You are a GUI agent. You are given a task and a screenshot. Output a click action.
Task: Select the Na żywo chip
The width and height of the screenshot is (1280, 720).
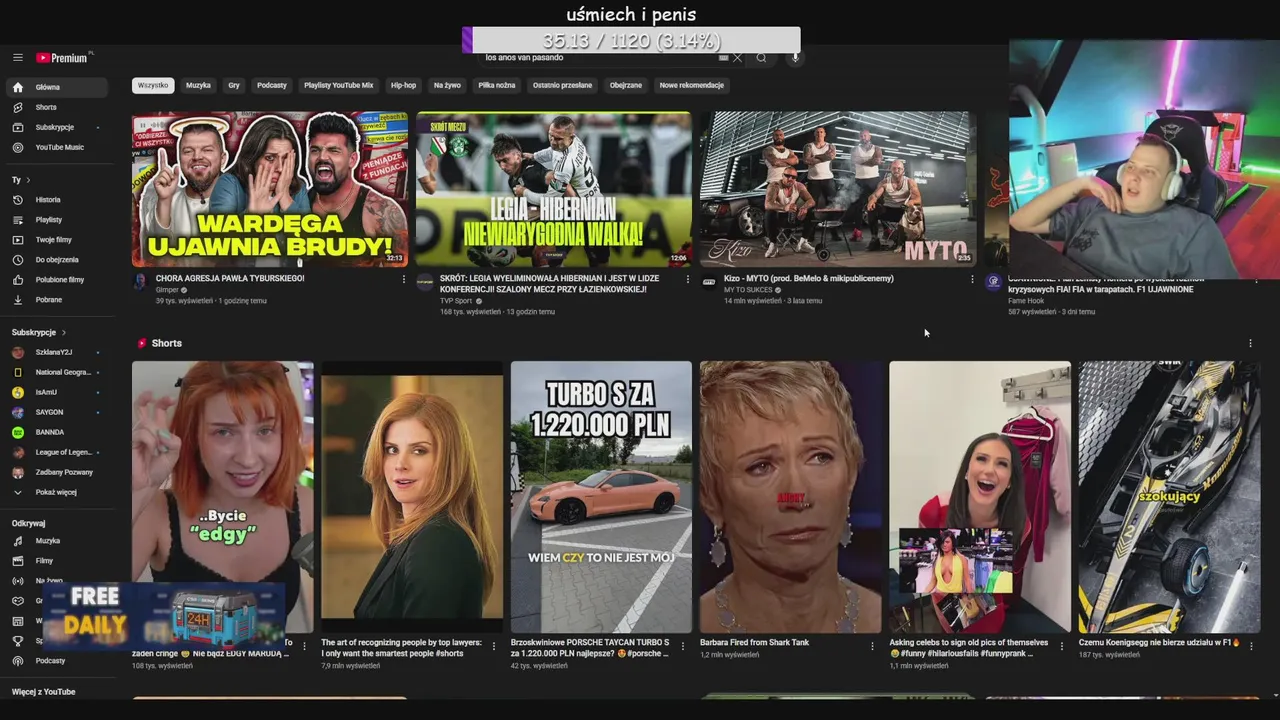447,85
